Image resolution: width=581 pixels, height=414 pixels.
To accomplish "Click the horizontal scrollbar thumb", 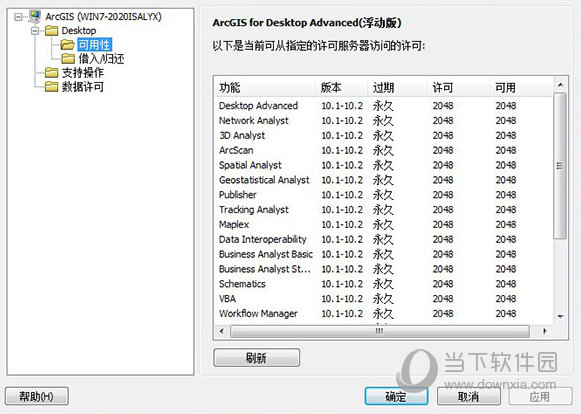I will pyautogui.click(x=380, y=331).
